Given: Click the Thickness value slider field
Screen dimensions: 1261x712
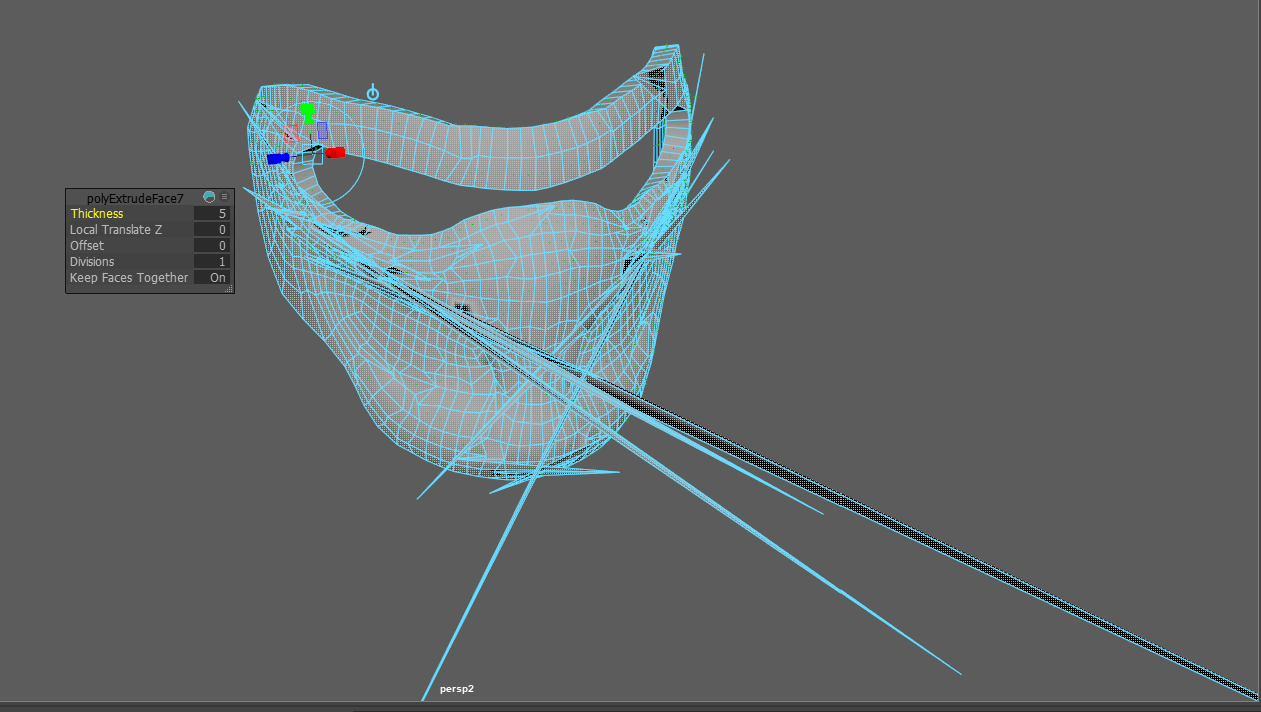Looking at the screenshot, I should click(x=211, y=214).
